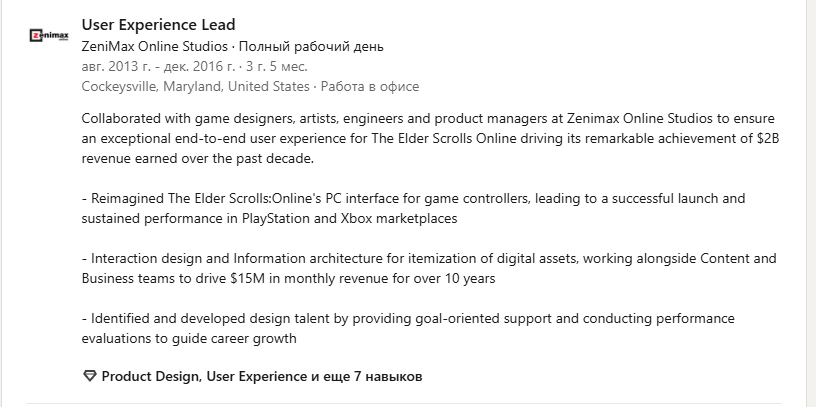
Task: Click the bullet starting 'Identified and developed design talent'
Action: [x=408, y=328]
